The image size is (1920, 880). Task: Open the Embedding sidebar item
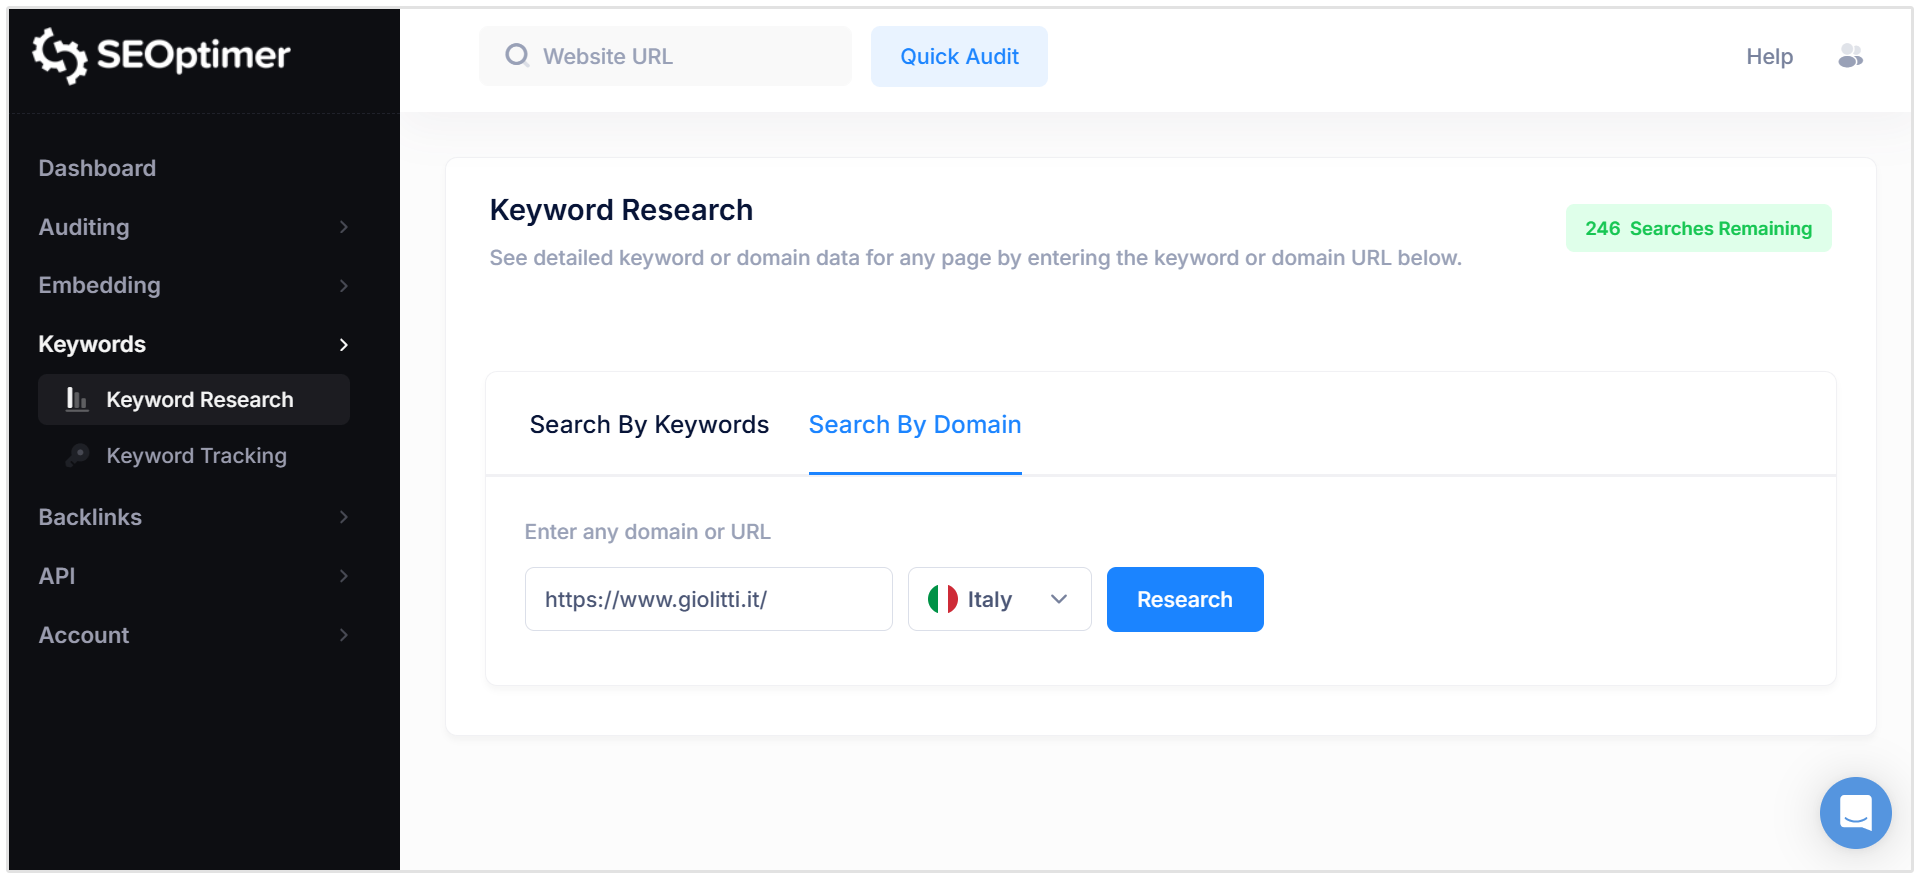coord(194,286)
